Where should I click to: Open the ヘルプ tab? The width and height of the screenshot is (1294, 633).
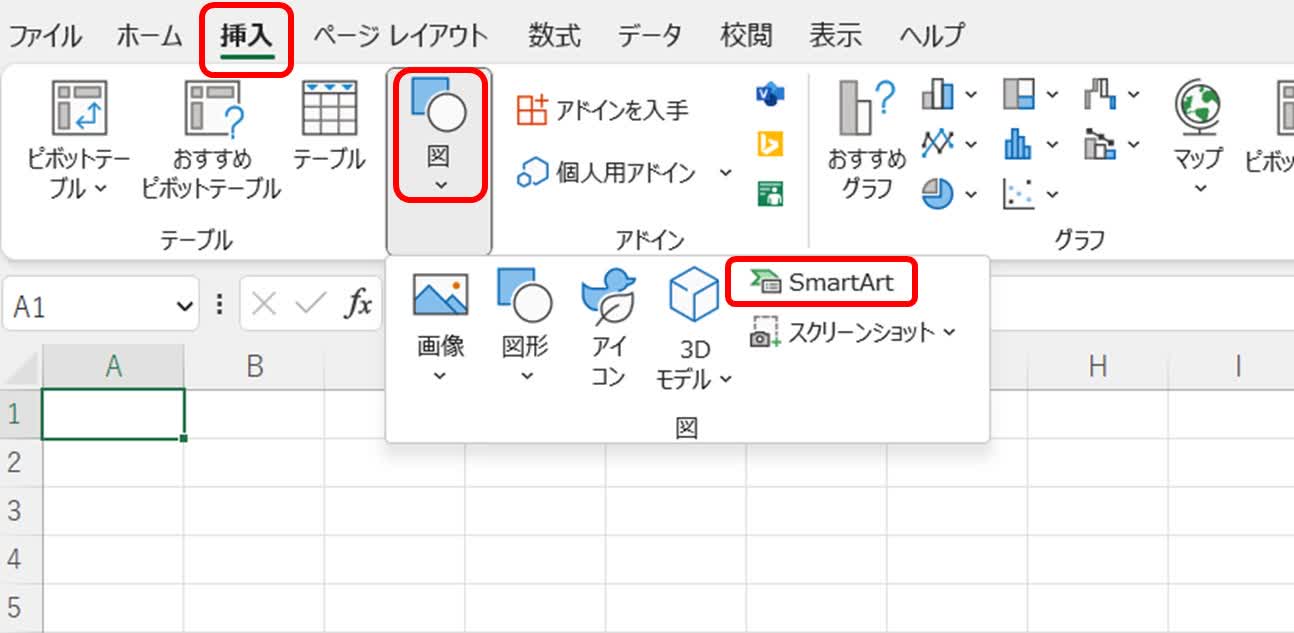coord(931,36)
